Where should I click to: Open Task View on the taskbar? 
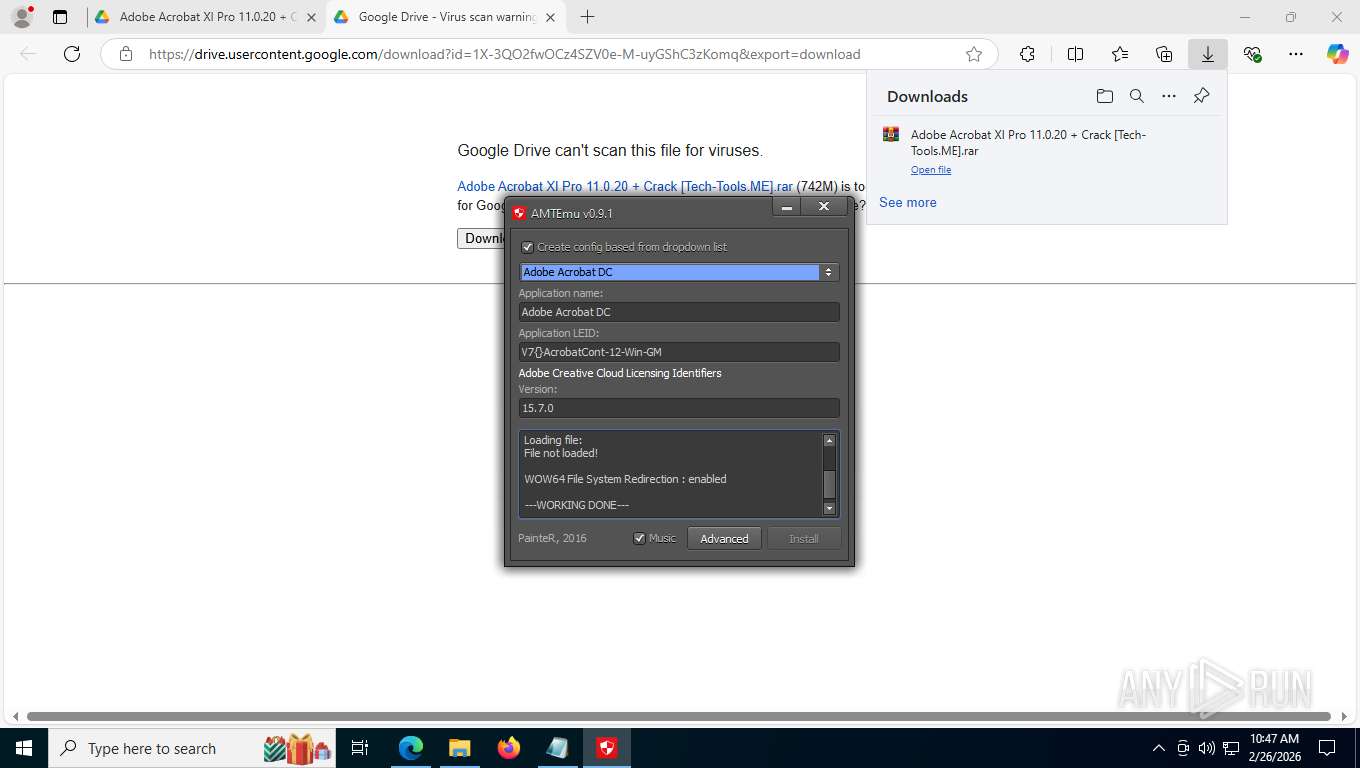[x=361, y=748]
